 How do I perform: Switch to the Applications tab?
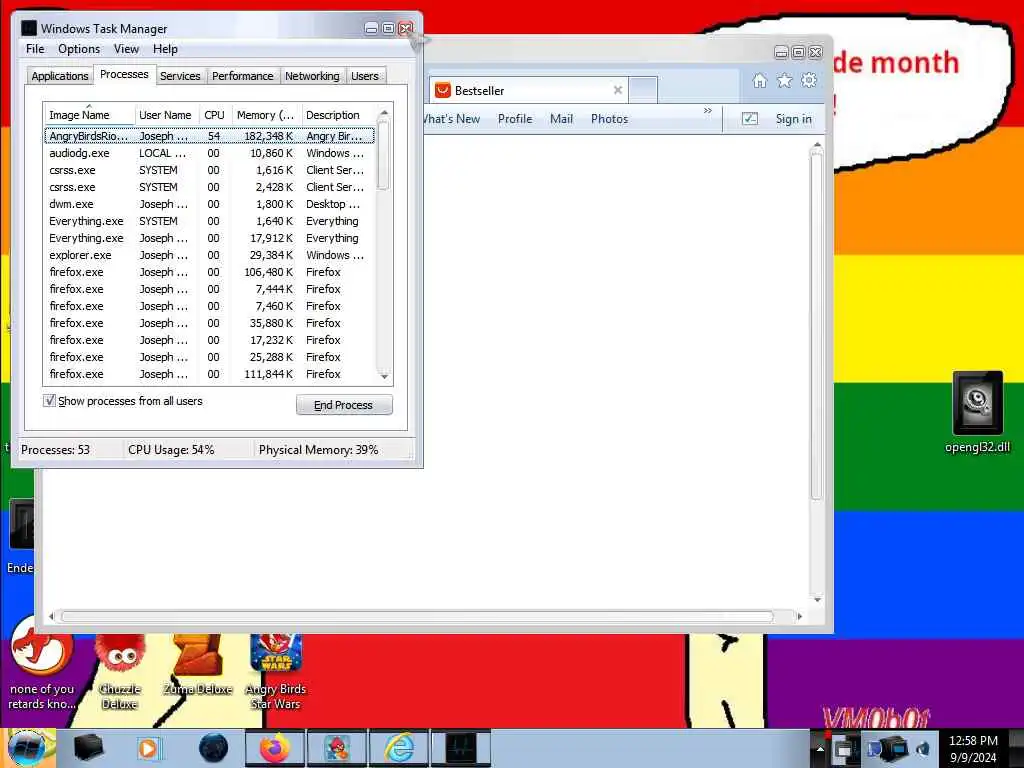point(59,76)
